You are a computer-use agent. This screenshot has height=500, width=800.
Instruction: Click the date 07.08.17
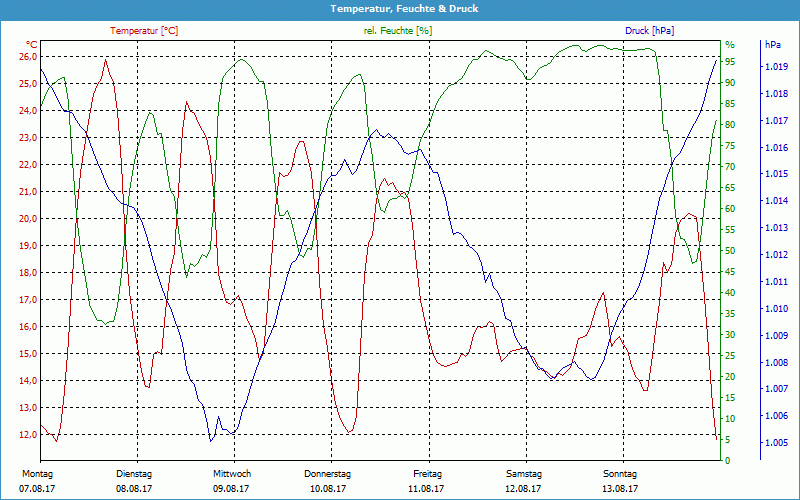37,489
